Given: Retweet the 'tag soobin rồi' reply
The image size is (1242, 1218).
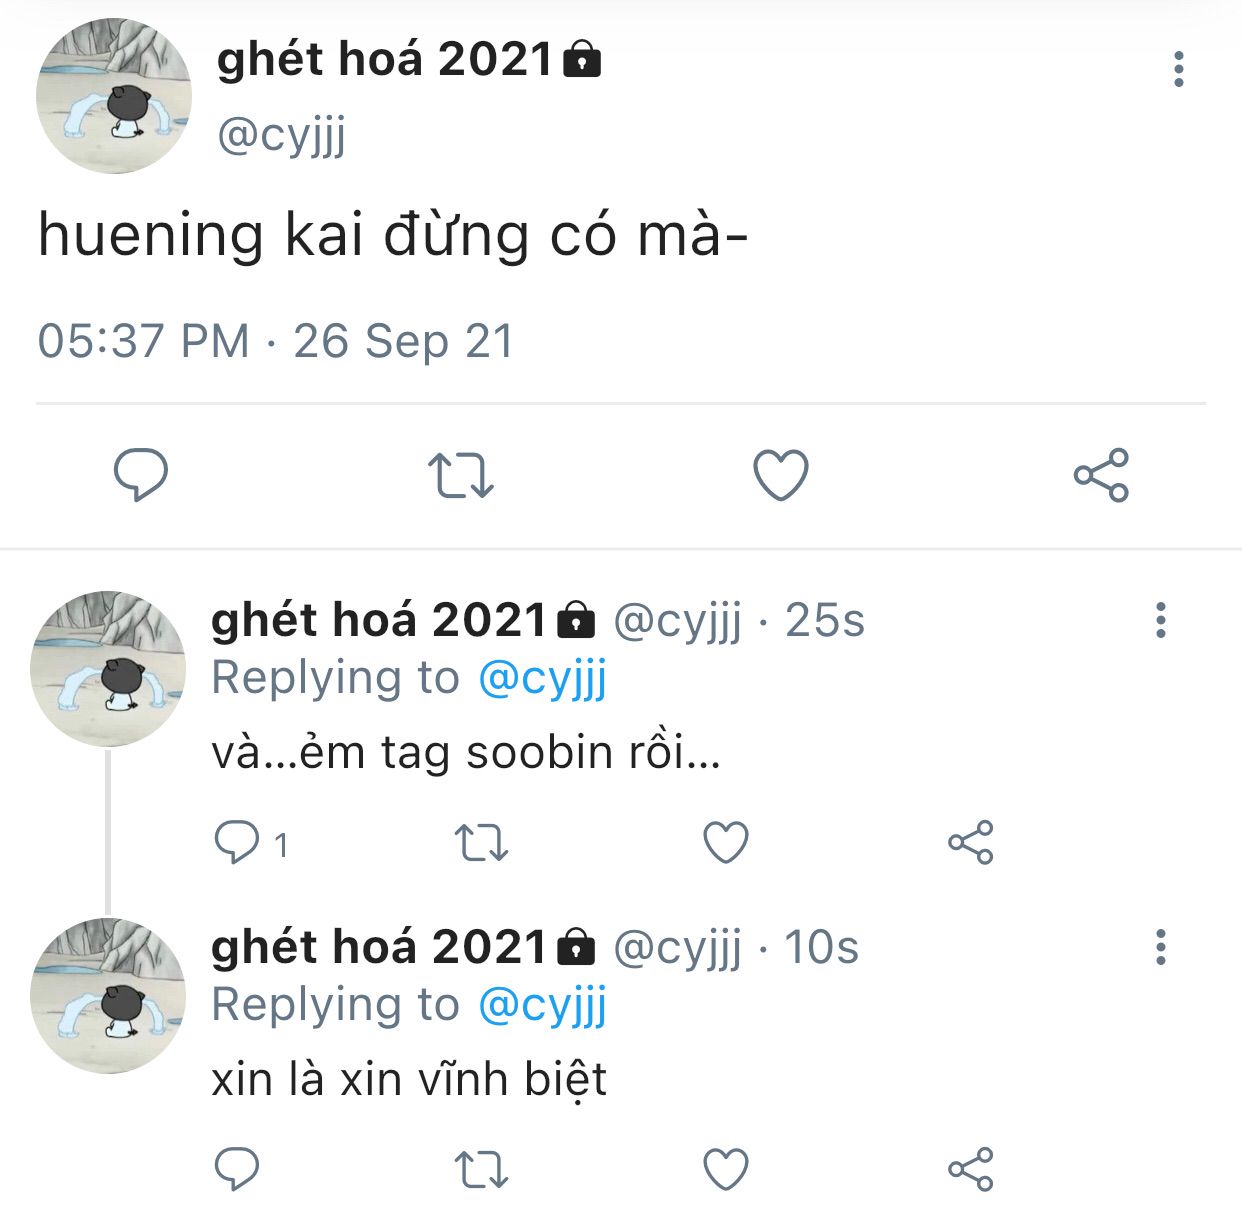Looking at the screenshot, I should pyautogui.click(x=481, y=843).
